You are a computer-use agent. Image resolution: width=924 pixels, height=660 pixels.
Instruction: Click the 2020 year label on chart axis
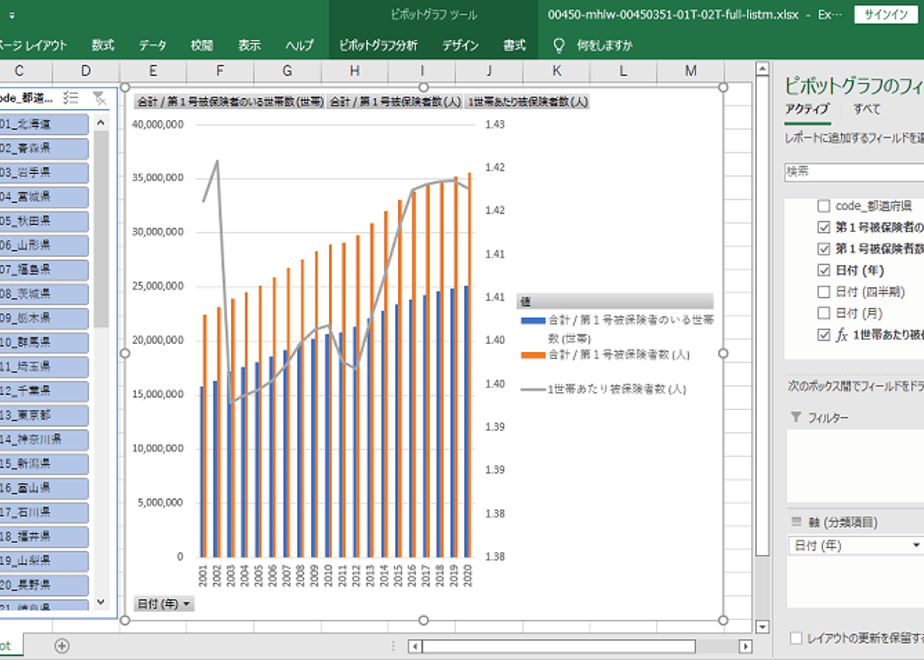tap(468, 575)
